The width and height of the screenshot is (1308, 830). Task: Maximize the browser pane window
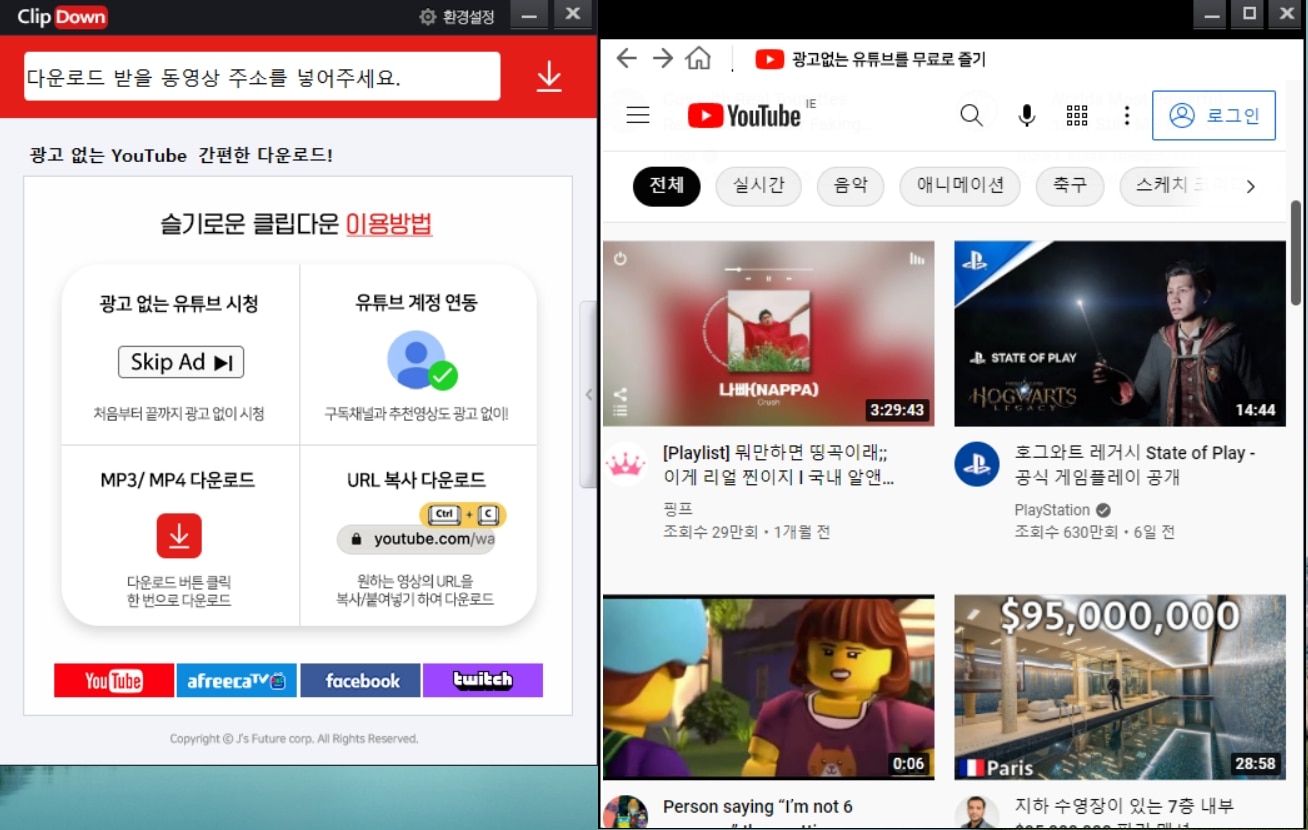click(x=1249, y=13)
